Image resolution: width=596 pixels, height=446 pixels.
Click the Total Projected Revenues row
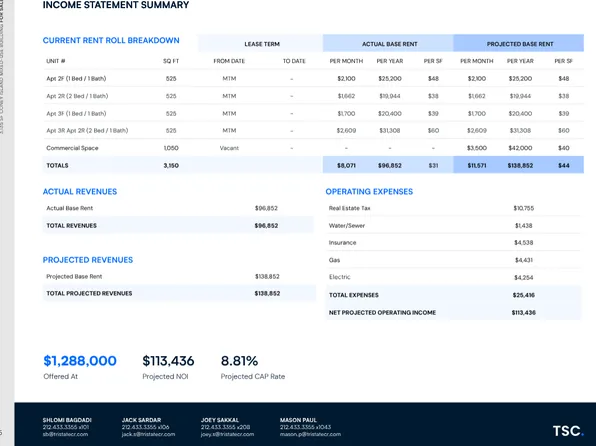179,293
